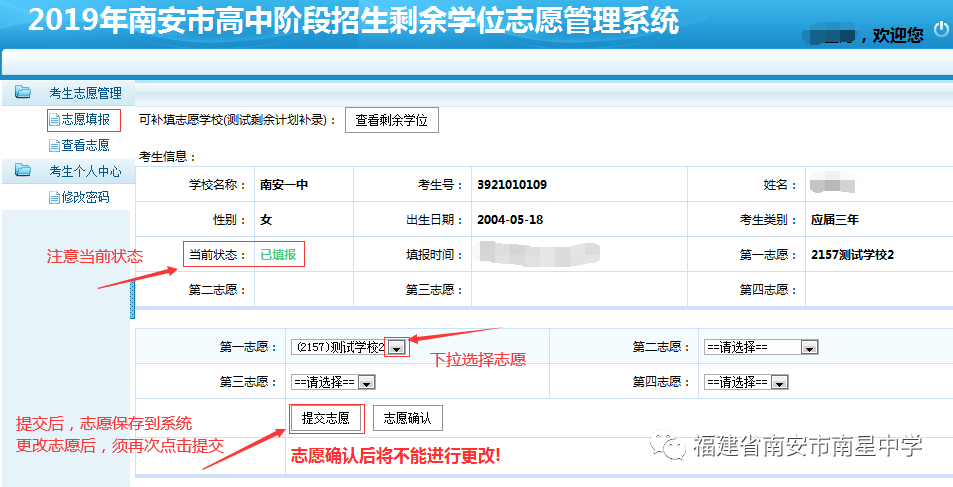
Task: Click the warning 志愿确认后将不能进行更改!
Action: pyautogui.click(x=396, y=456)
